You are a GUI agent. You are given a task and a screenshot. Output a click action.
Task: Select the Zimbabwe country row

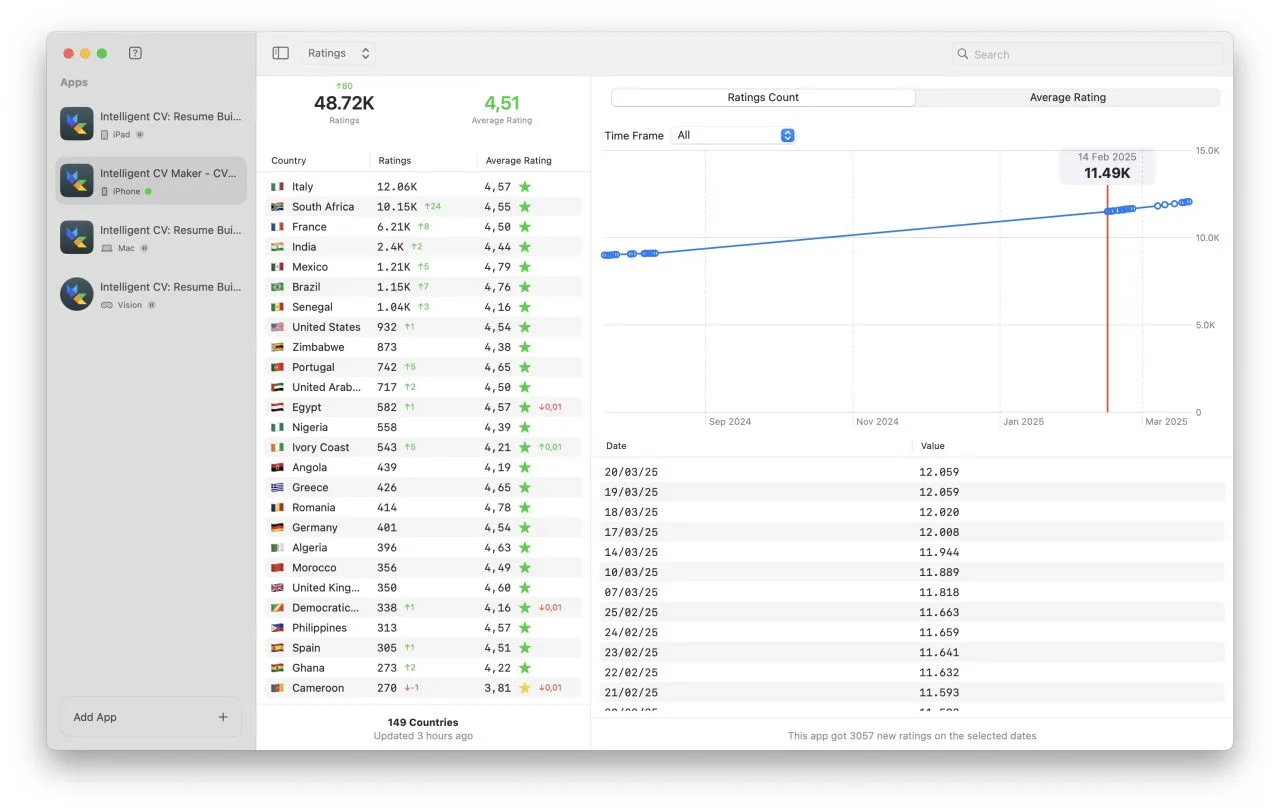(424, 347)
